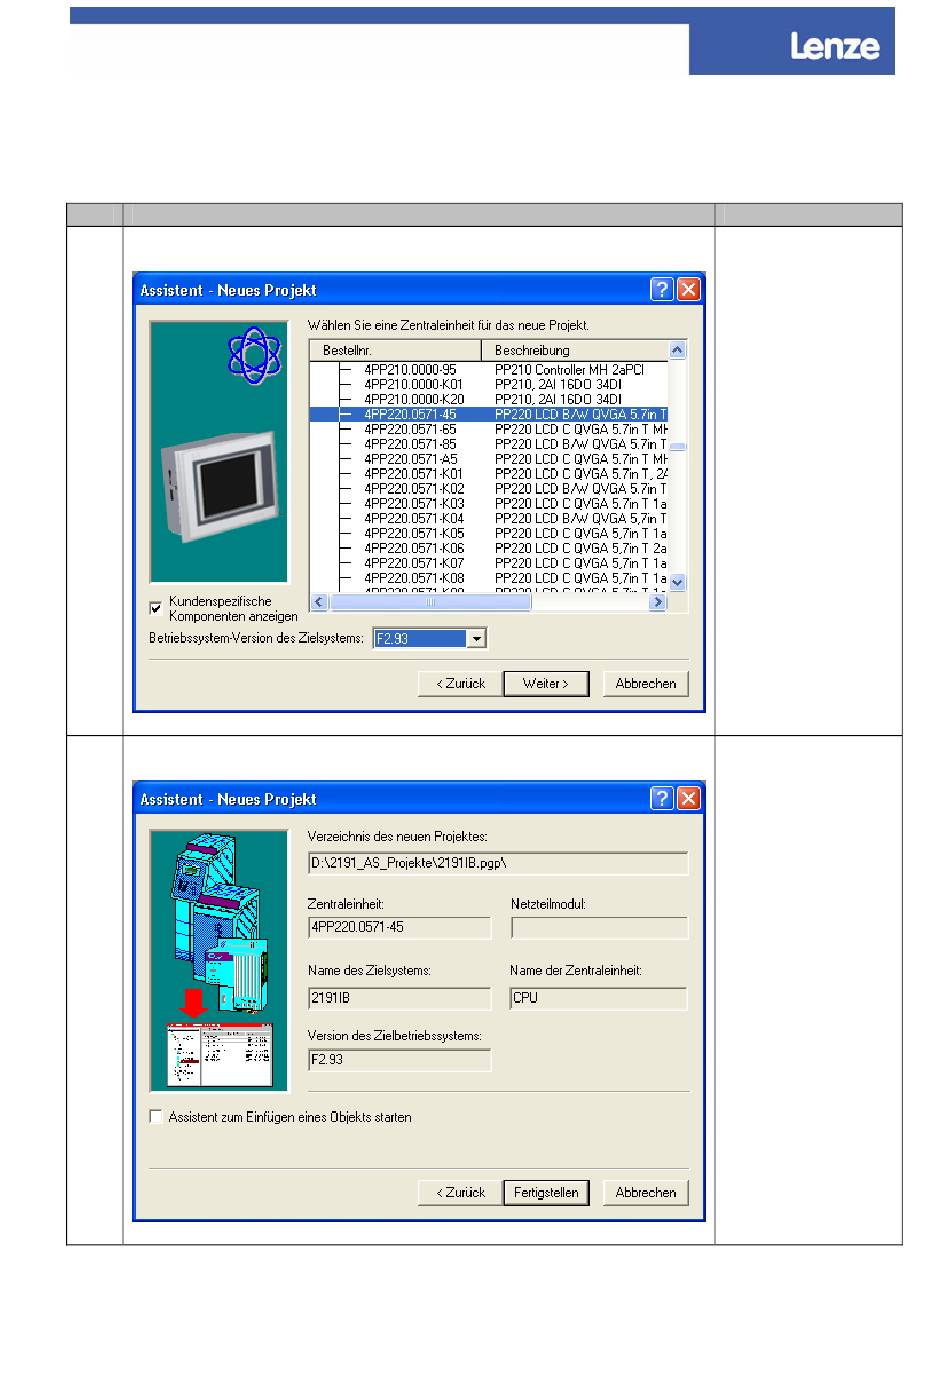Click the Zentraleinheit field showing 4PP220.0571-45
Image resolution: width=950 pixels, height=1387 pixels.
point(400,927)
